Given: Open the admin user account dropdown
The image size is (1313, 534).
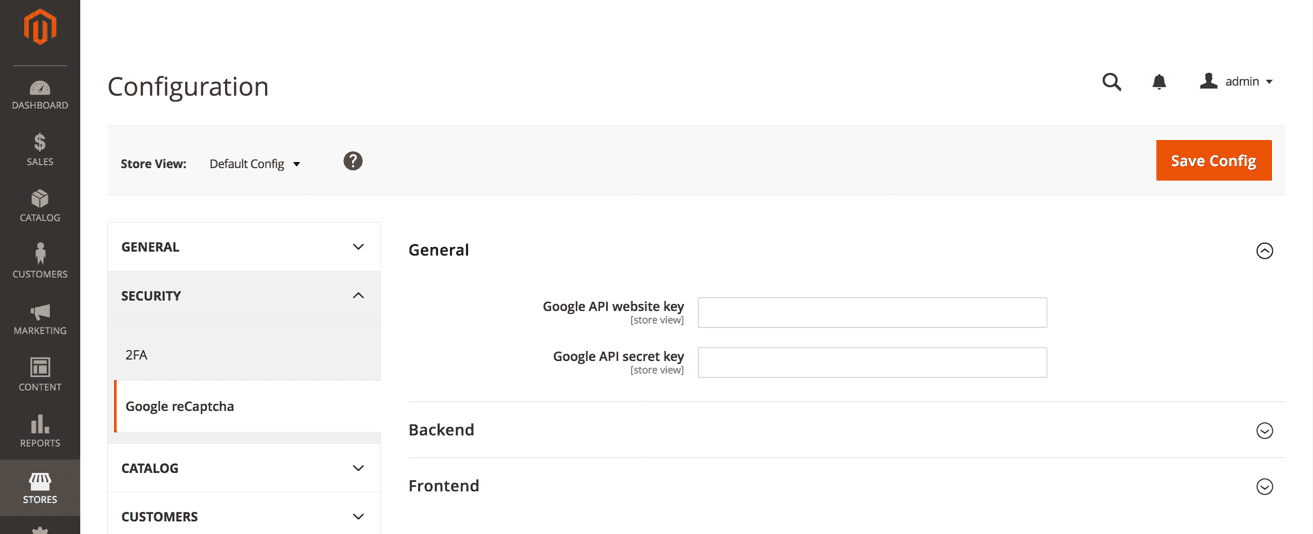Looking at the screenshot, I should point(1236,82).
